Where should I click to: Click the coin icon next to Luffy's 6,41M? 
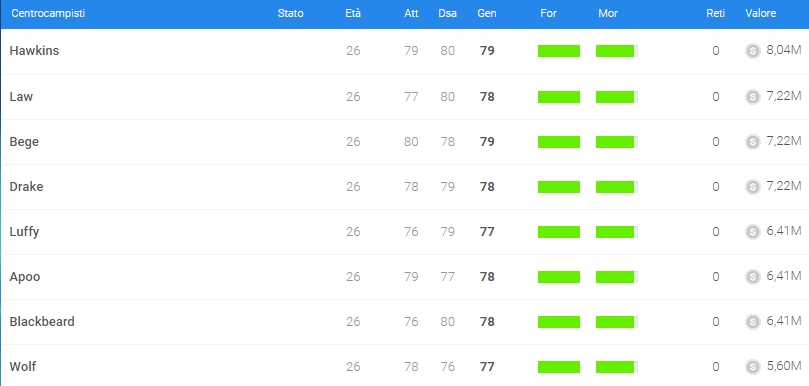coord(753,232)
